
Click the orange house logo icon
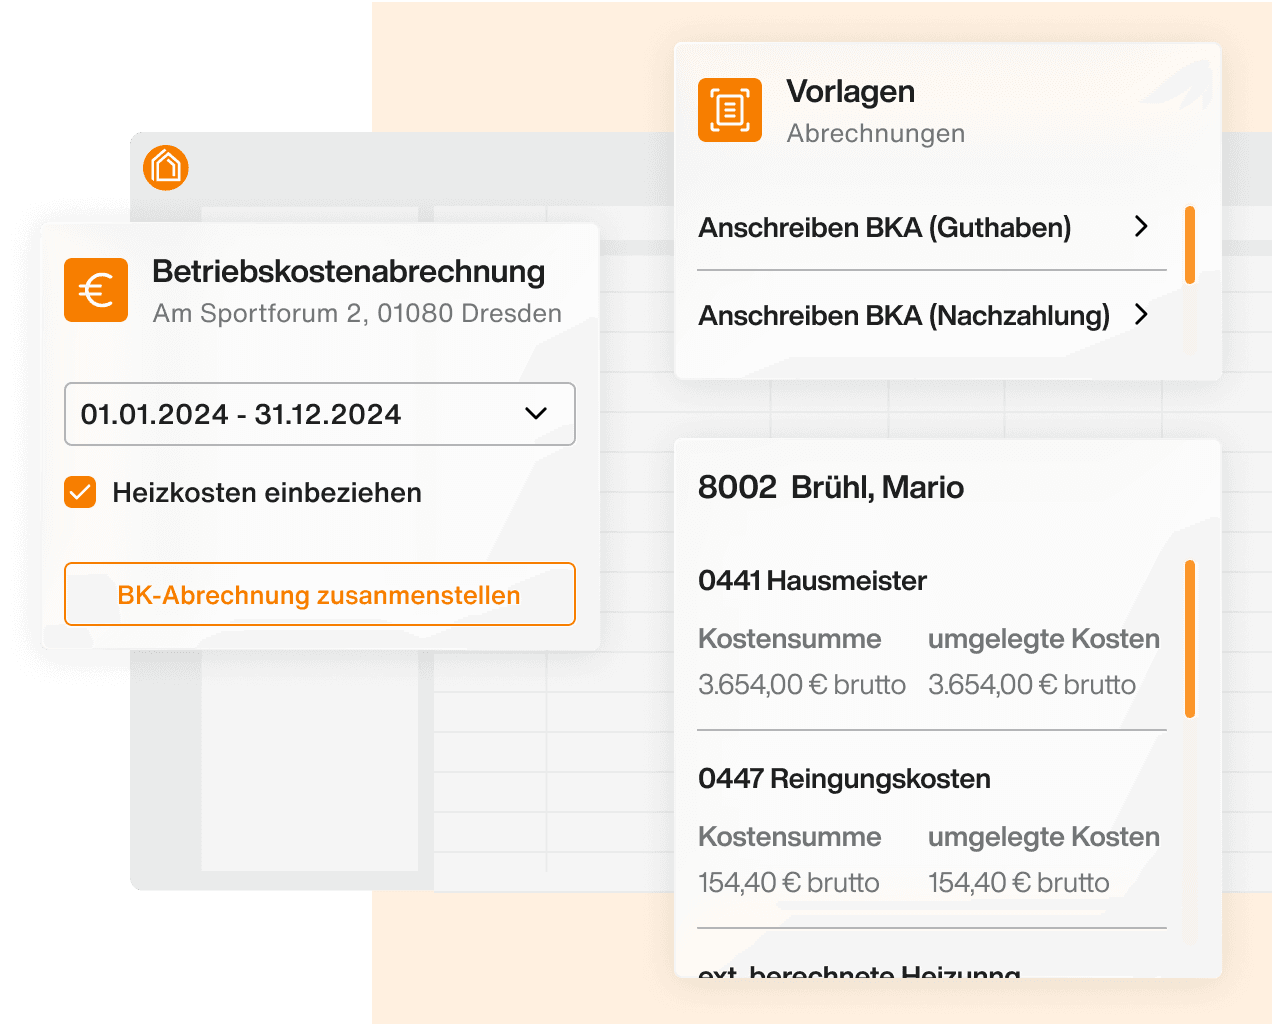(x=166, y=167)
